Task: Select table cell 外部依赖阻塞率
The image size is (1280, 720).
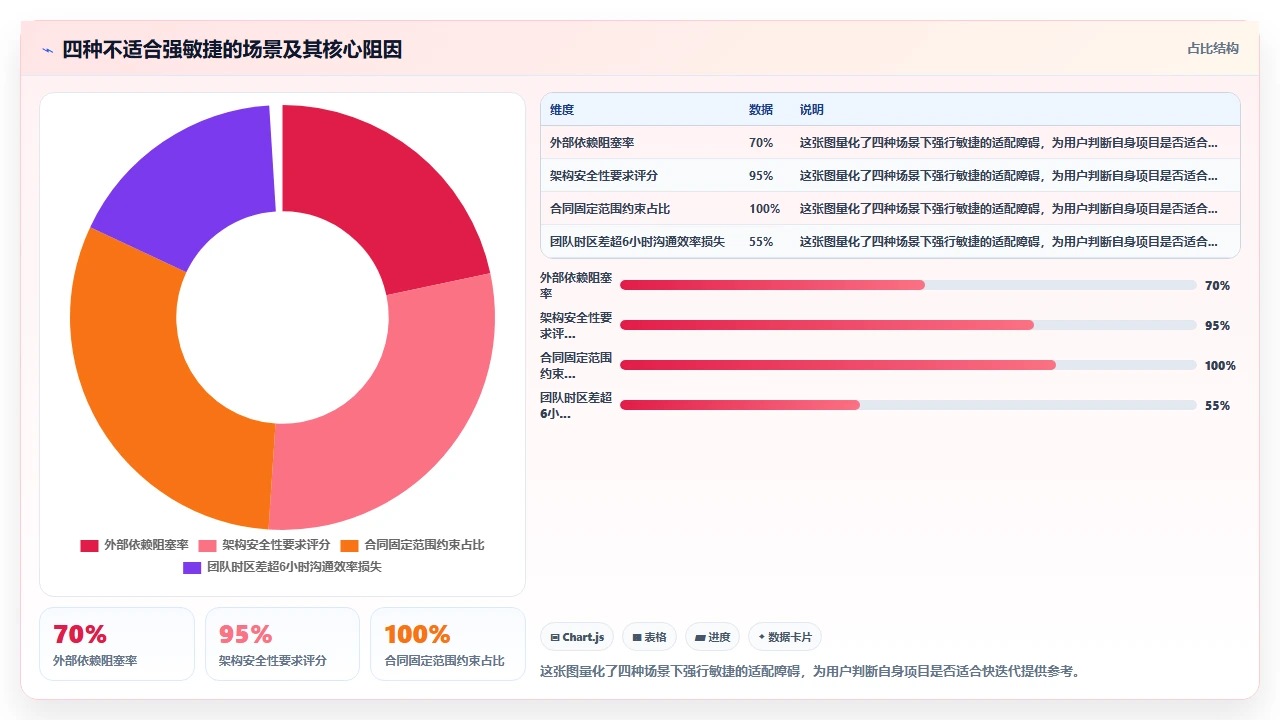Action: 592,143
